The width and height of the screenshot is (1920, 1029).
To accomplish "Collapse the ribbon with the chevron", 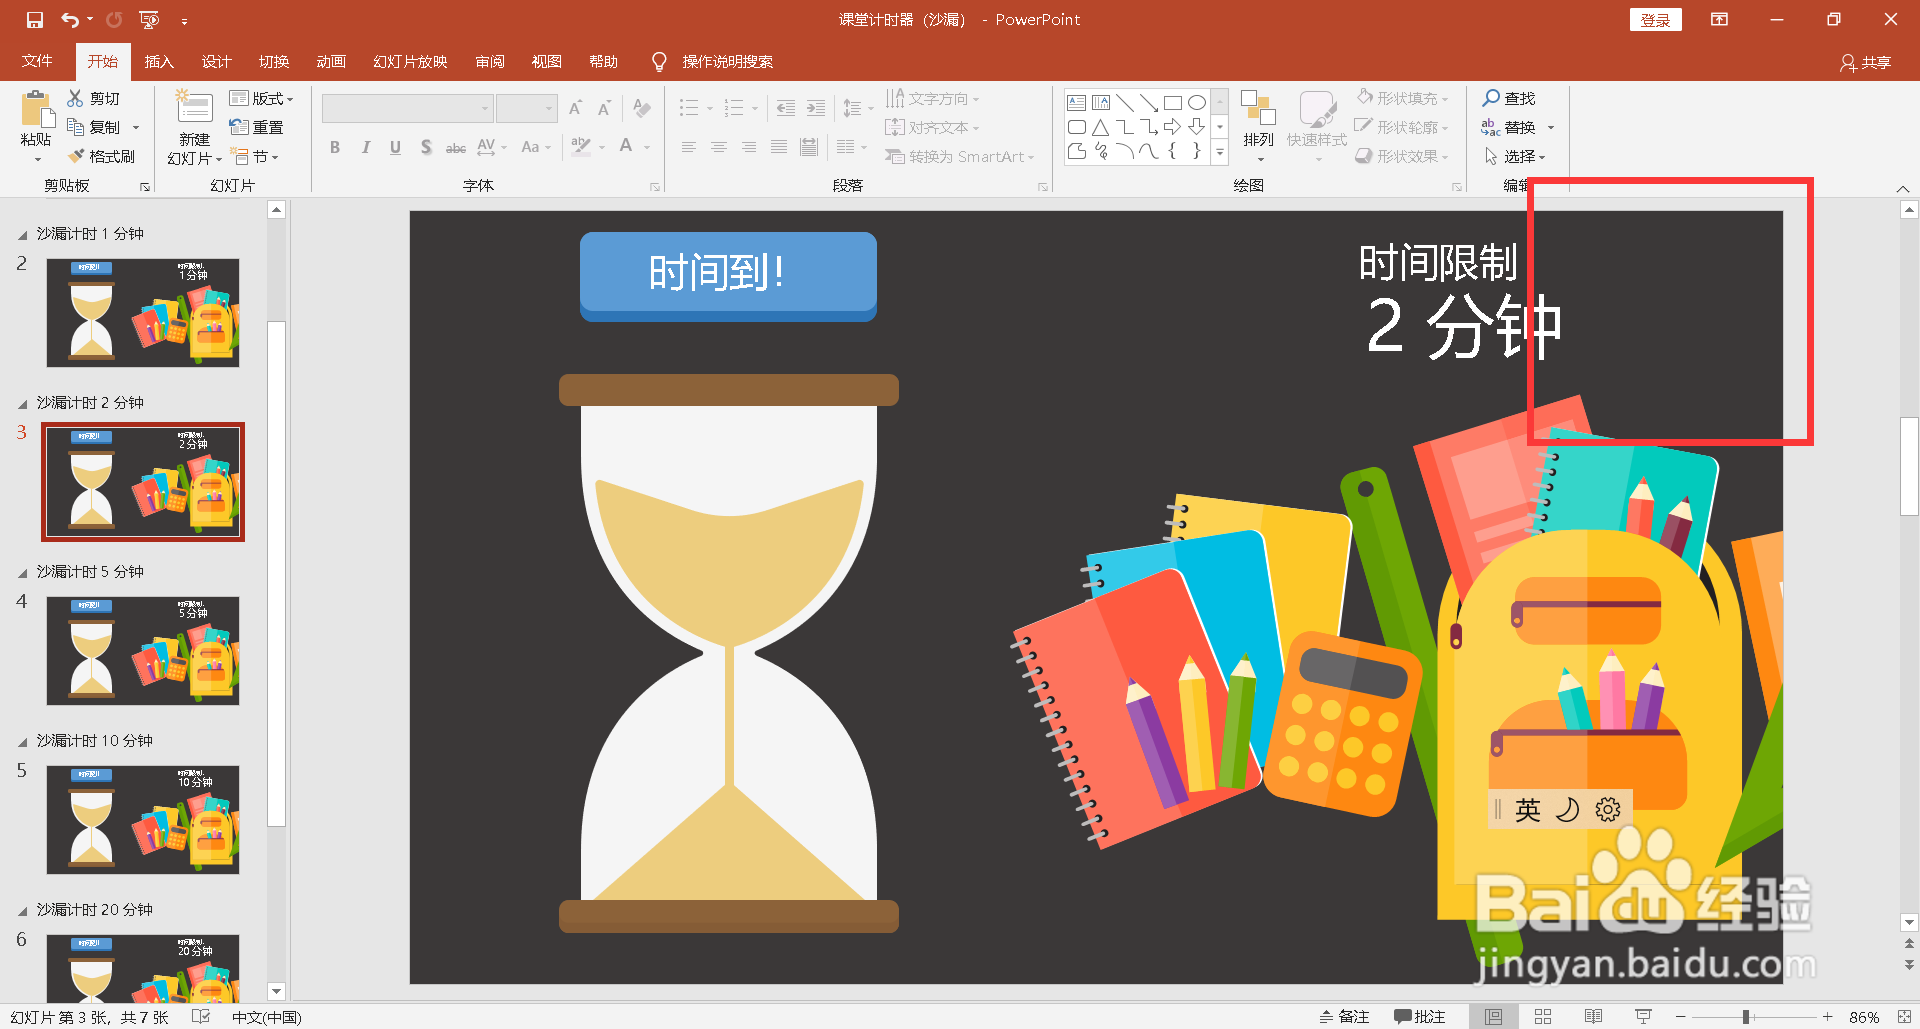I will tap(1903, 189).
